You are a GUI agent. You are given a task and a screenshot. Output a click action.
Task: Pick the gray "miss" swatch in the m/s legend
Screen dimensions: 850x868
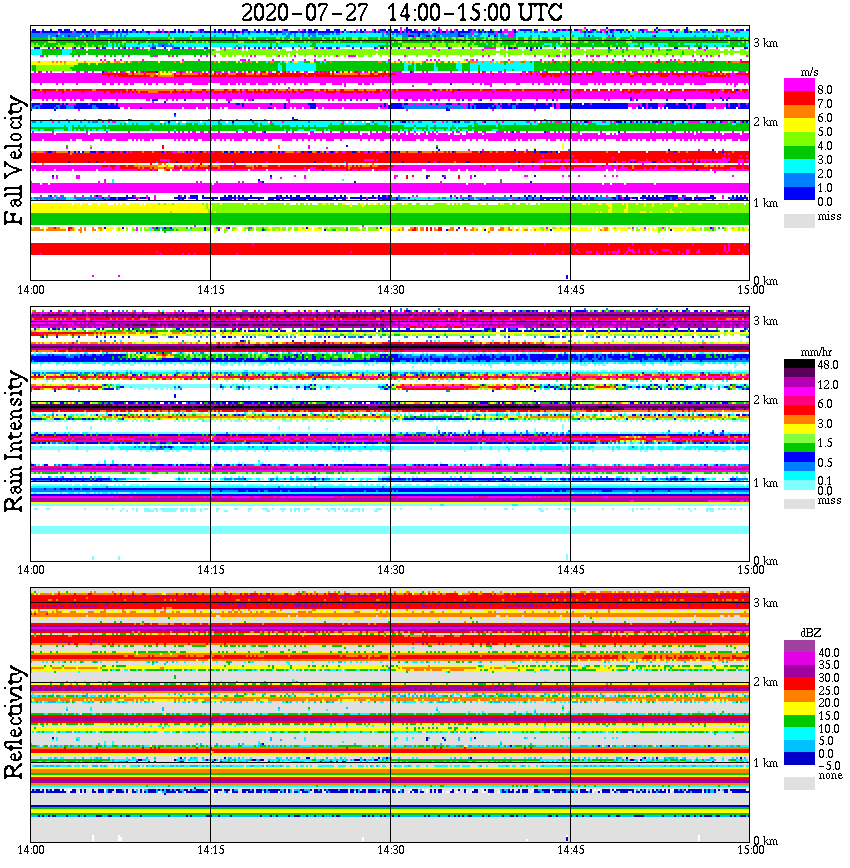(x=799, y=220)
